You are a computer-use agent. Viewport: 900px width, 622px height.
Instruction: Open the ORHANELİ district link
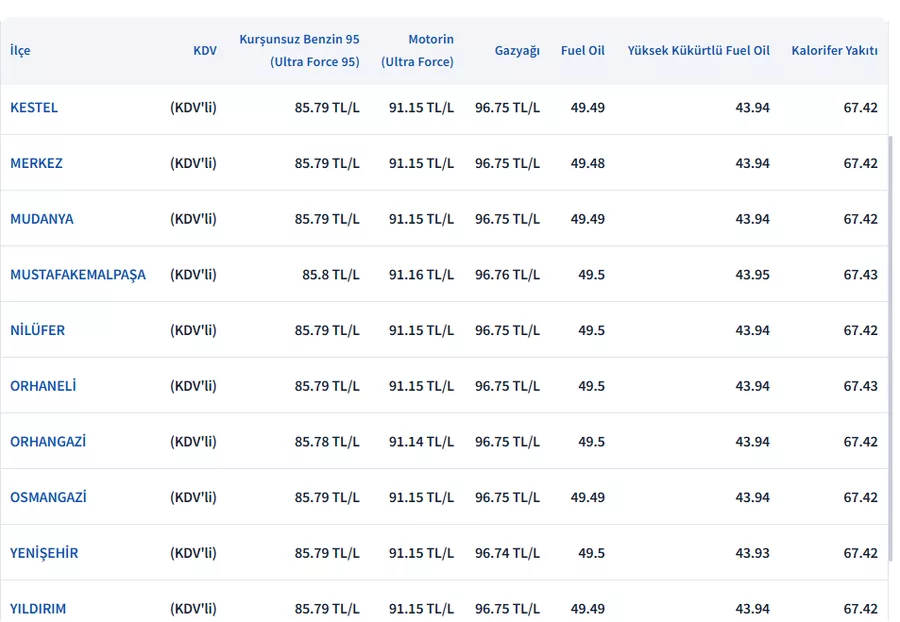coord(43,386)
